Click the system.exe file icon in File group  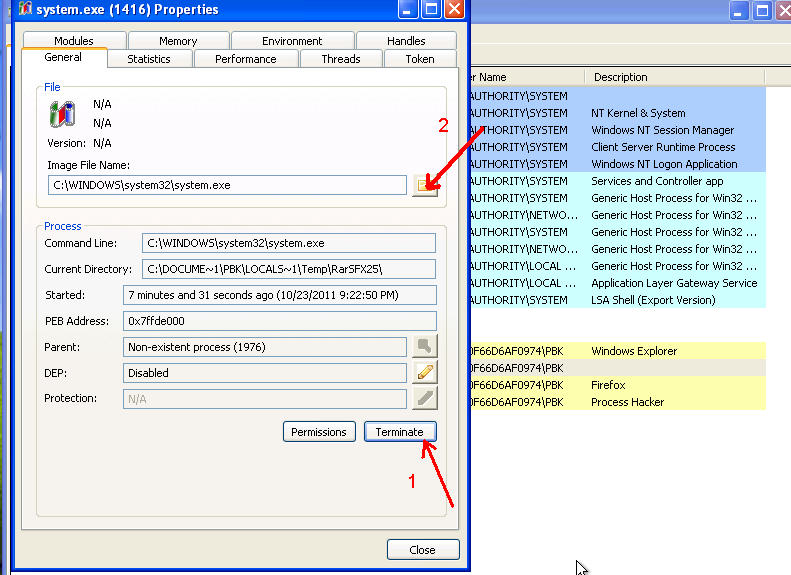point(63,113)
